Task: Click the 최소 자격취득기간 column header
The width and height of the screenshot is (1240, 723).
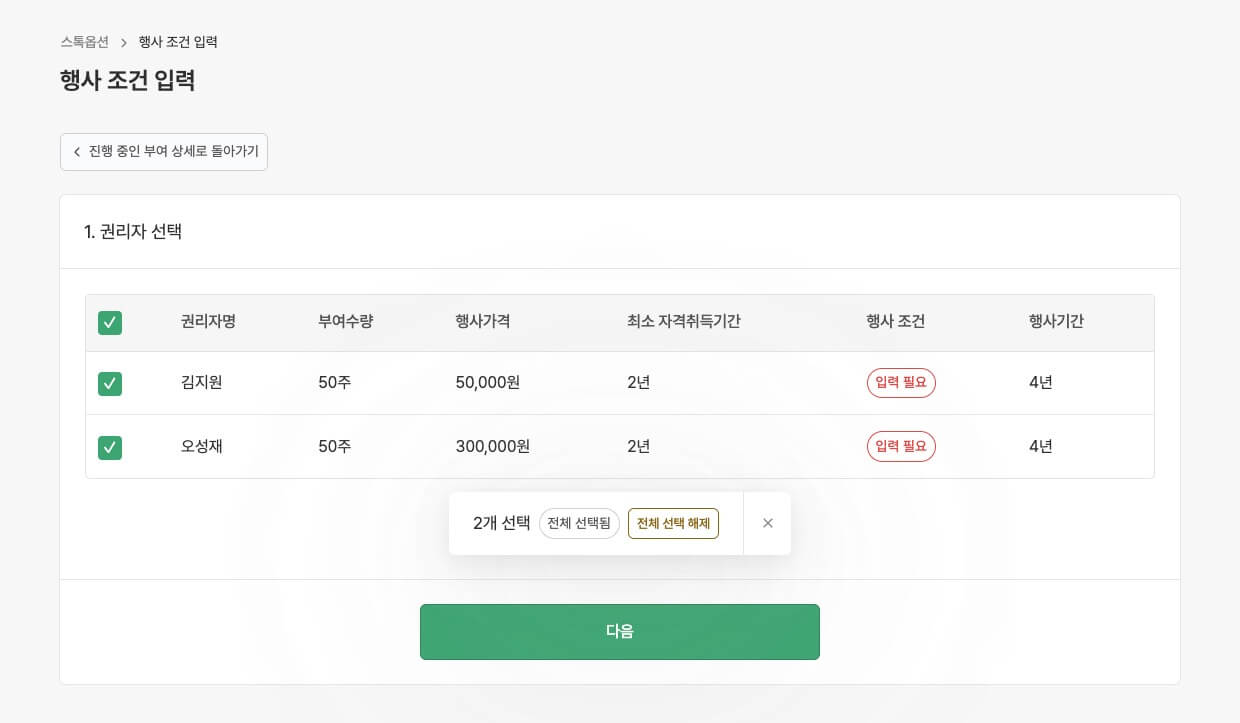Action: [683, 322]
